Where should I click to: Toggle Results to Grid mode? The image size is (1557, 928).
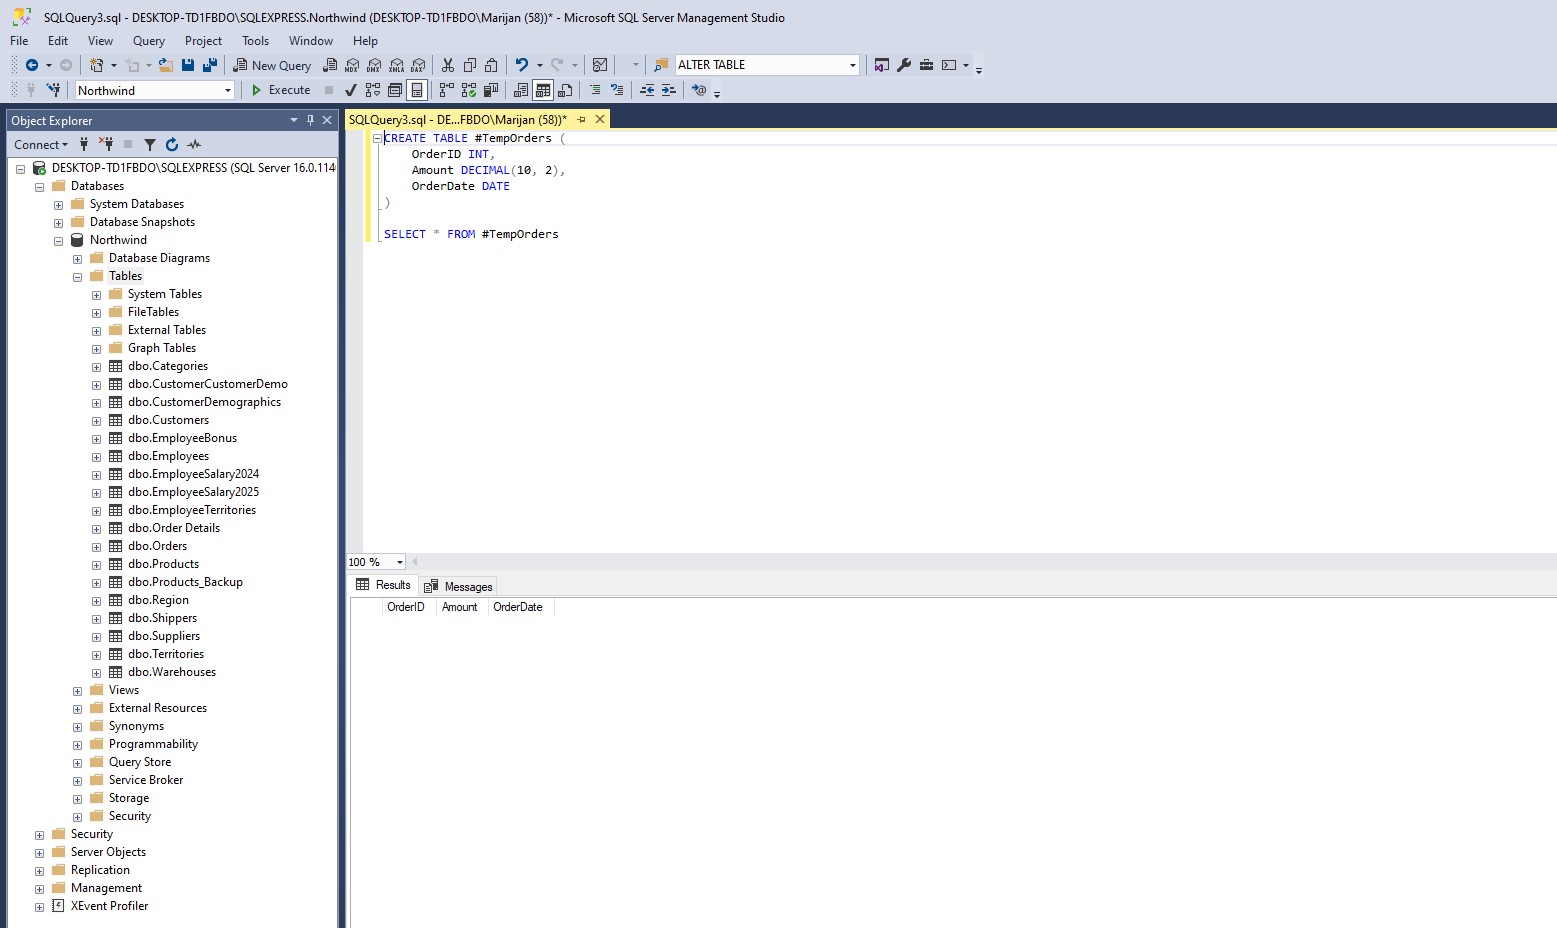tap(543, 90)
